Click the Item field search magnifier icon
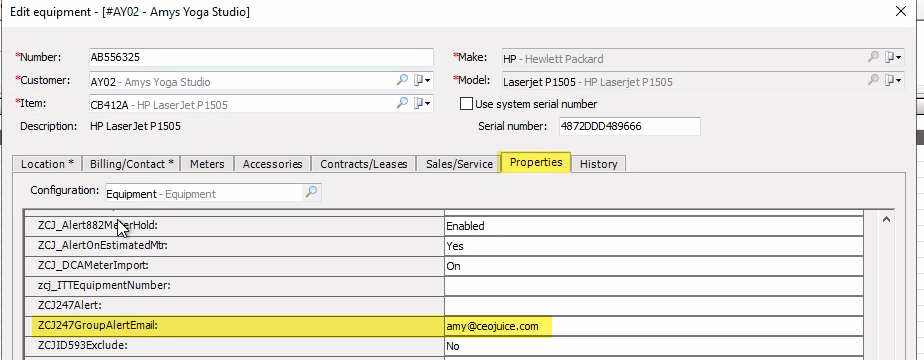 [x=402, y=103]
